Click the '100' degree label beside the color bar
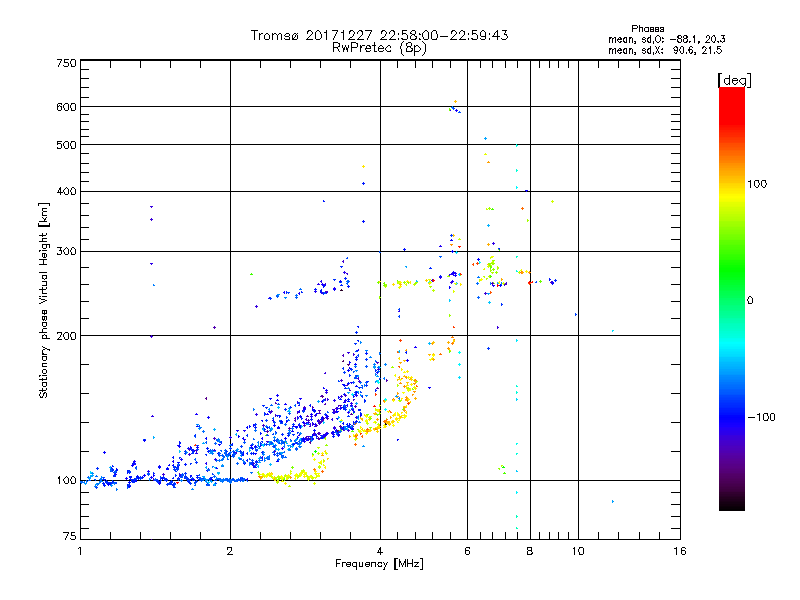 pos(757,184)
